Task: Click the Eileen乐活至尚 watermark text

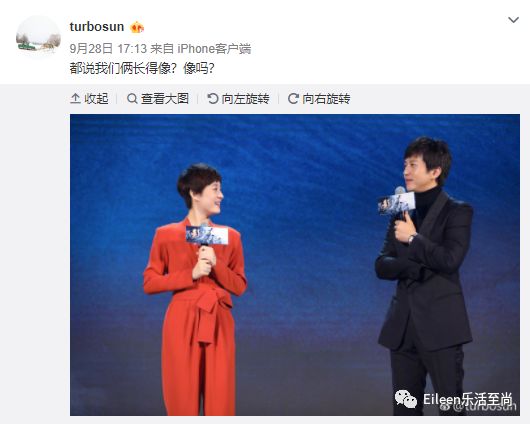Action: (x=468, y=399)
